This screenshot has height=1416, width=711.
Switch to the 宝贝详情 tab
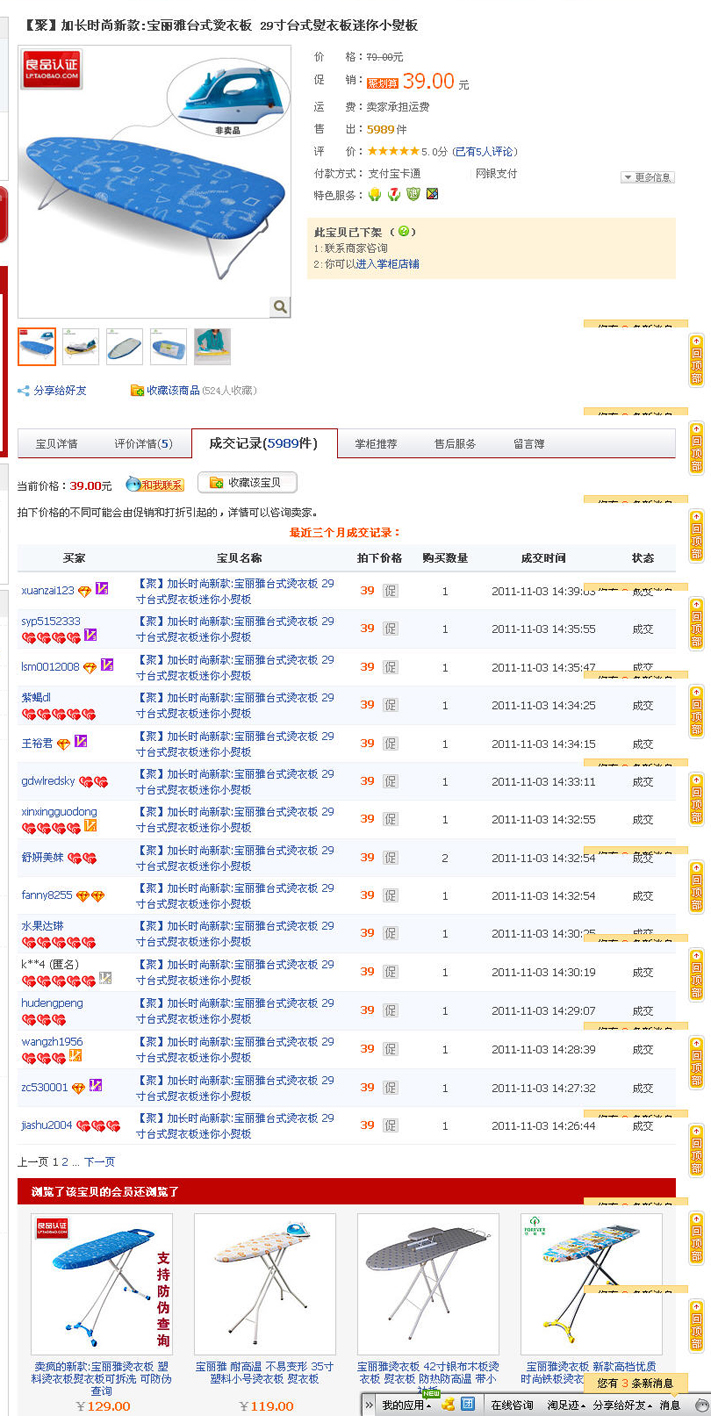pos(56,444)
